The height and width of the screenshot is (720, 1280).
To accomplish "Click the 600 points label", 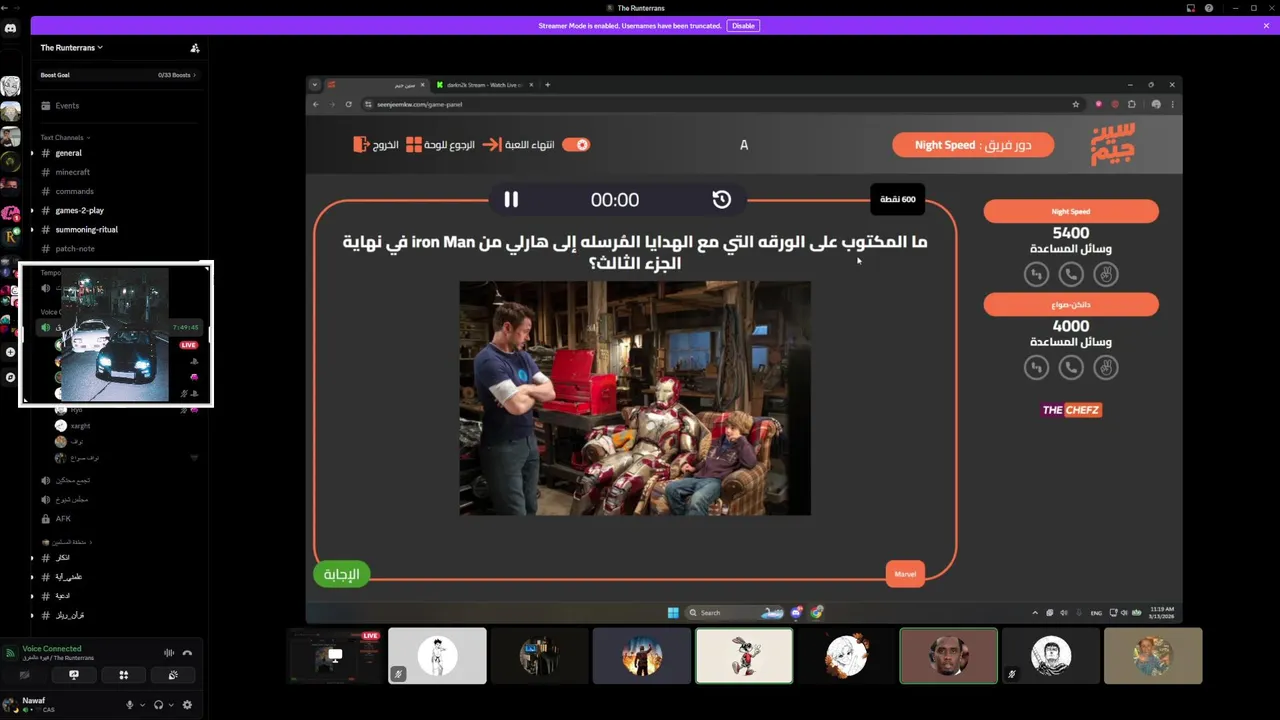I will coord(897,199).
